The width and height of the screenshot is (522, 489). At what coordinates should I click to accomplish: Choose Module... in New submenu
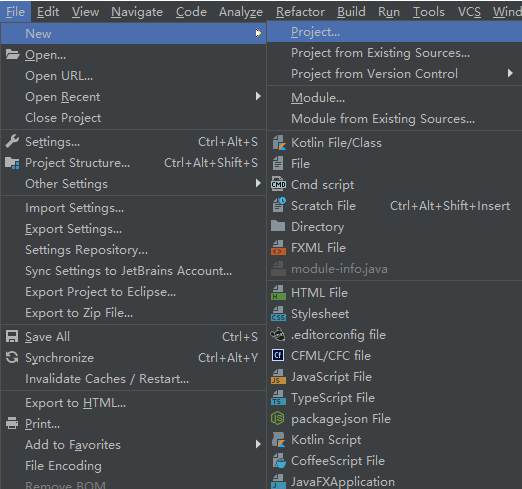395,98
